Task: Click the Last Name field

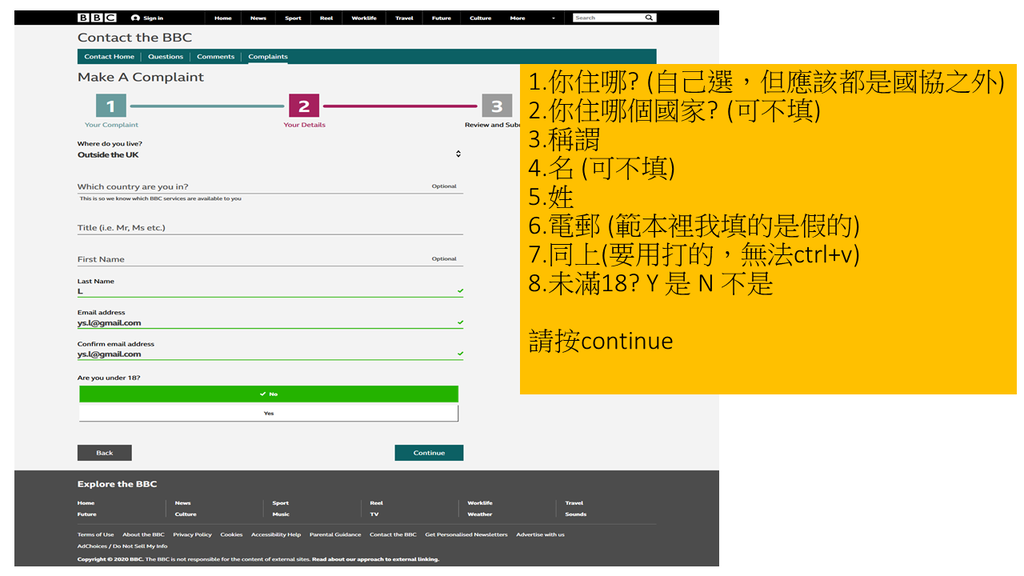Action: tap(270, 291)
